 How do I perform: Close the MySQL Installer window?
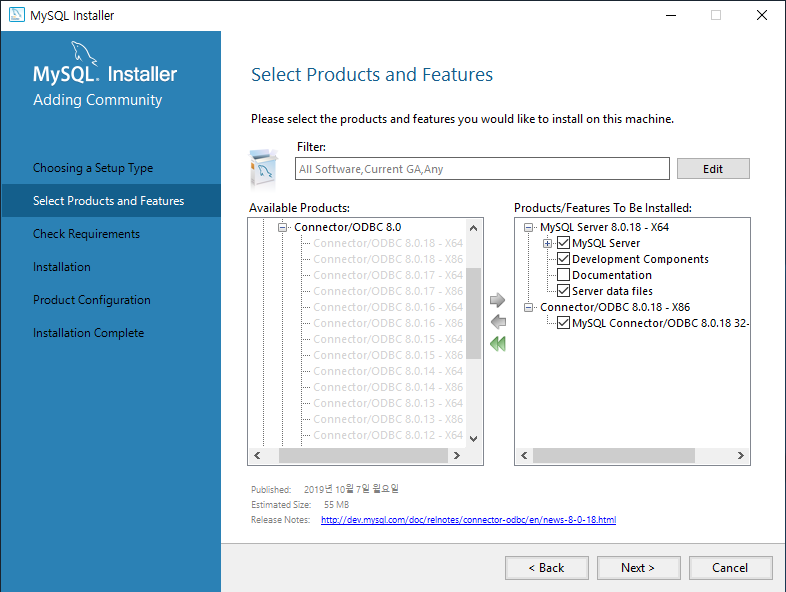click(762, 16)
